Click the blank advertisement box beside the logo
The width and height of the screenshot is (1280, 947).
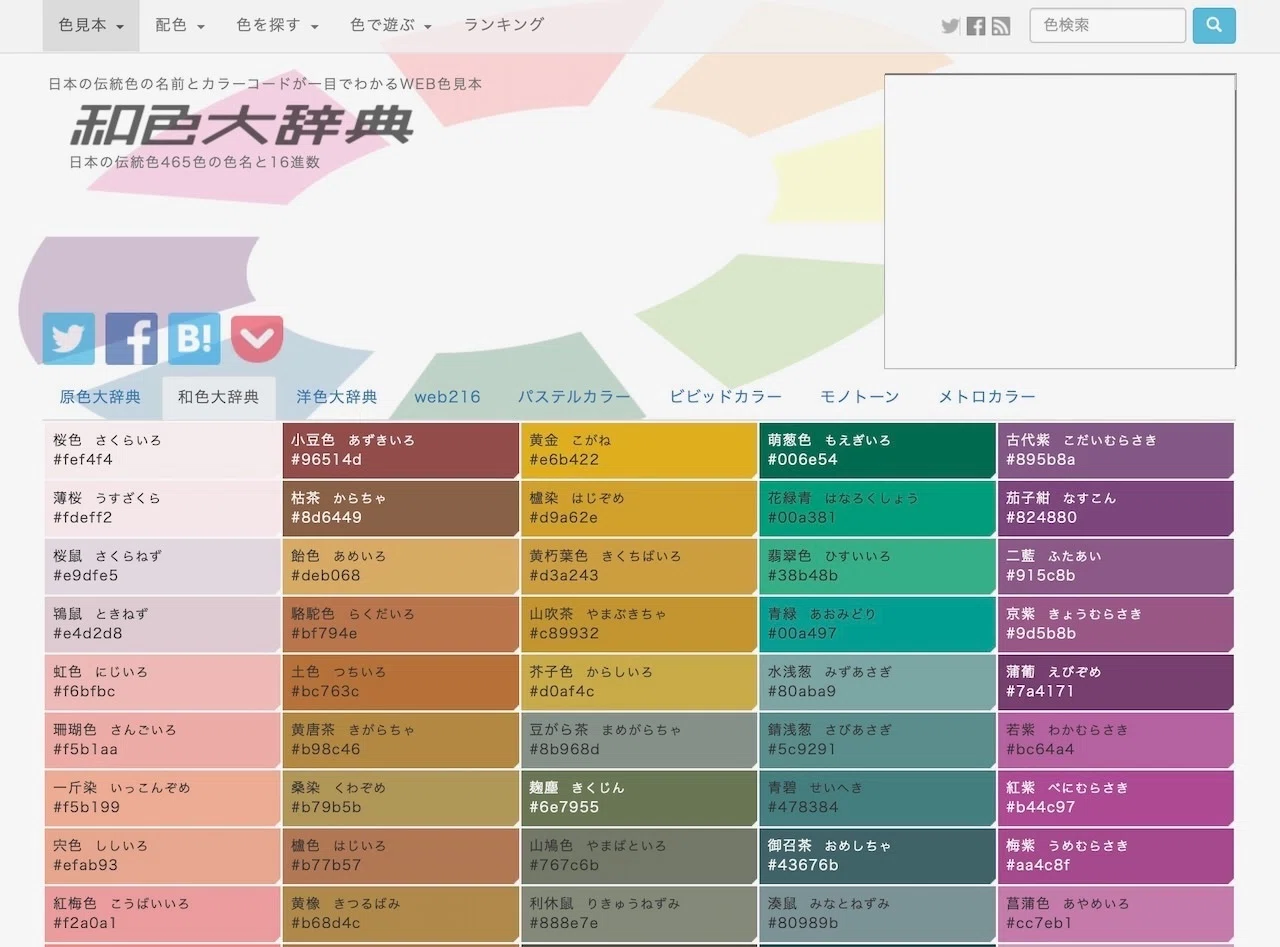click(1060, 221)
